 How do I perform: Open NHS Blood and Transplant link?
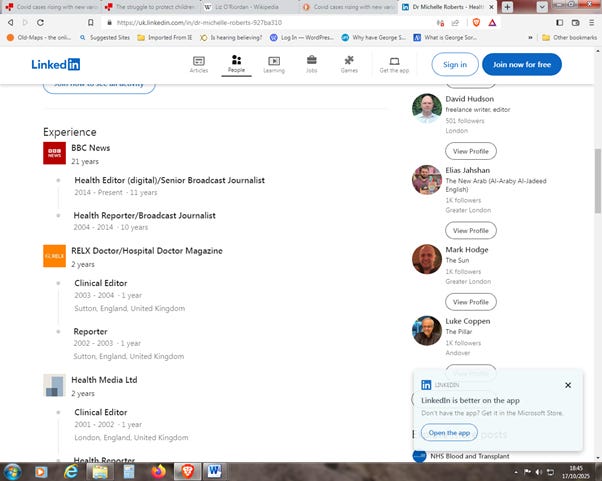[470, 456]
